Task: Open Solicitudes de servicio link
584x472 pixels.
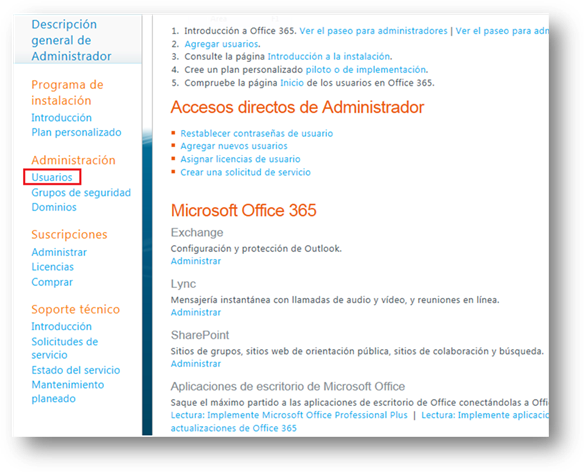Action: pyautogui.click(x=64, y=348)
